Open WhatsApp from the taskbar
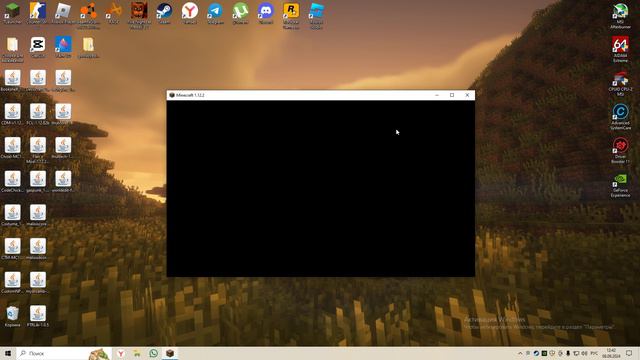Screen dimensions: 640x360 tap(153, 353)
